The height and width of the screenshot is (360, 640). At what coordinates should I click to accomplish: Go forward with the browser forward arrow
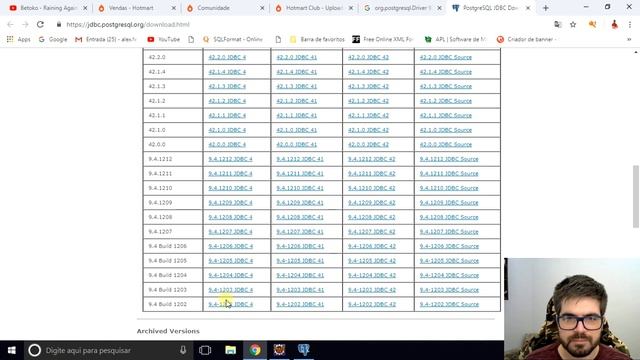[25, 24]
